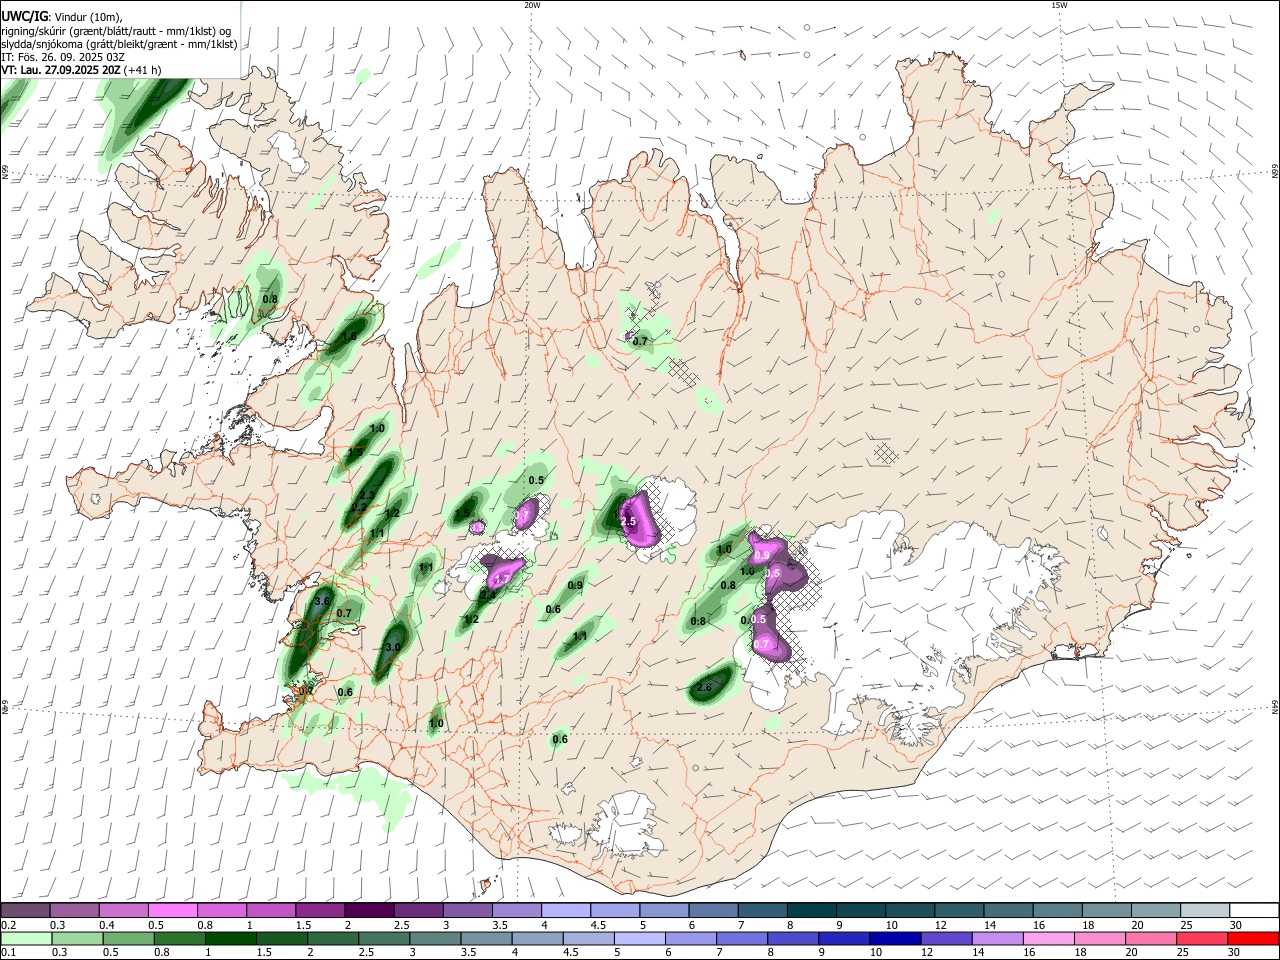Click the white 0.9 snowfall value on the pink area
1280x960 pixels.
pyautogui.click(x=762, y=555)
